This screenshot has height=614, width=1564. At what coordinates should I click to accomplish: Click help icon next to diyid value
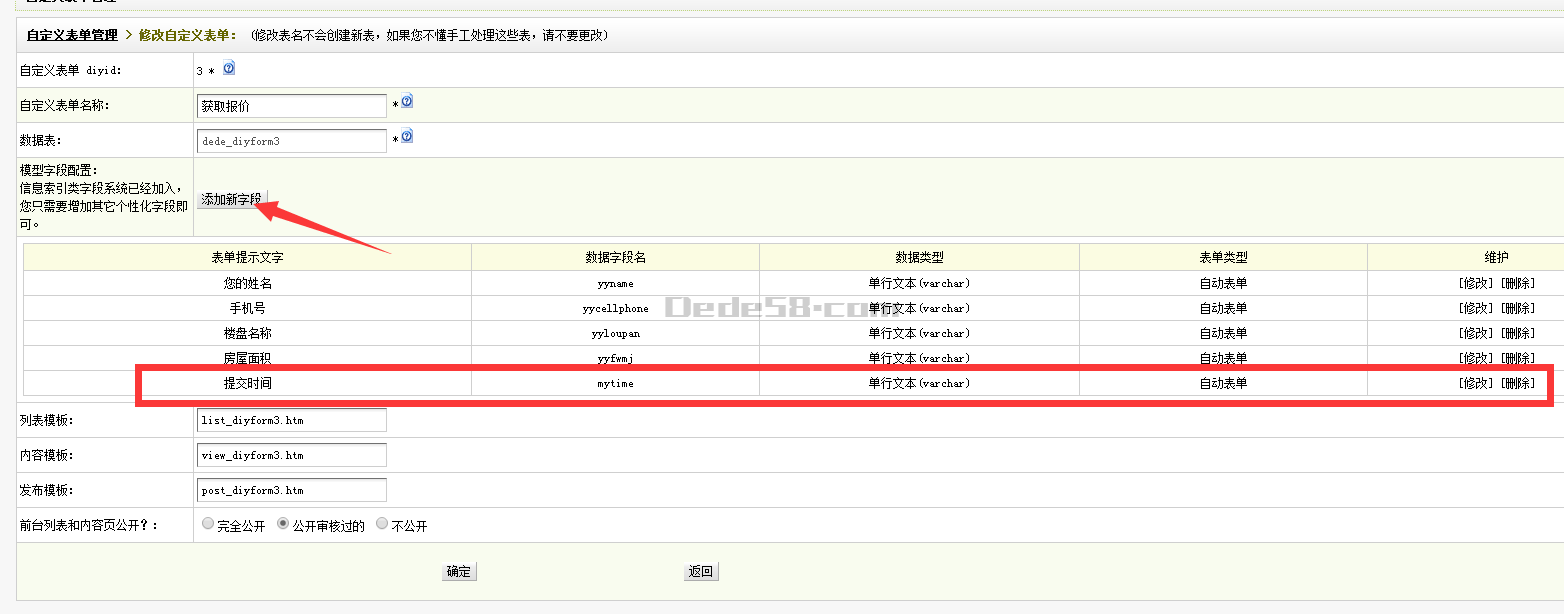(229, 69)
